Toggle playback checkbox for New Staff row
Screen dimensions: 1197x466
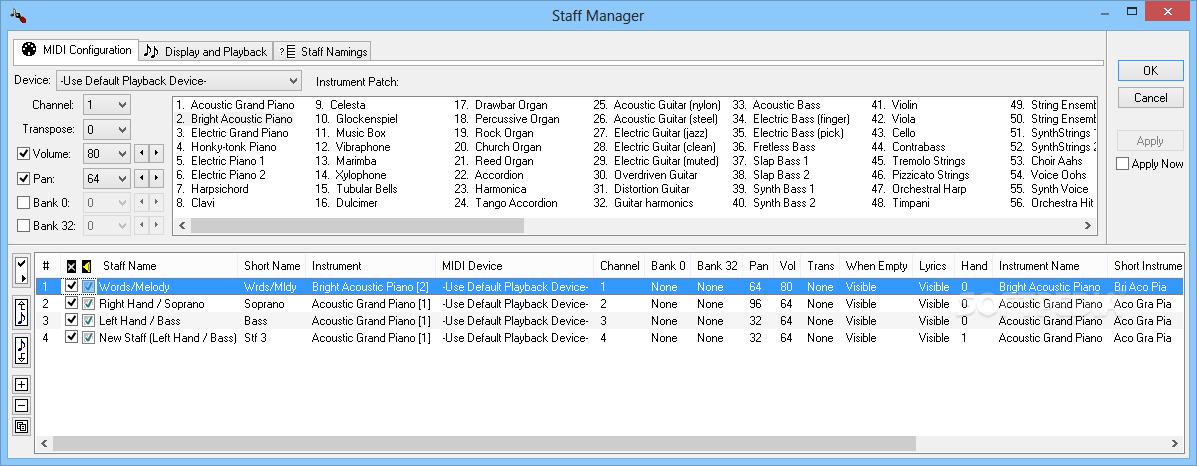tap(89, 338)
